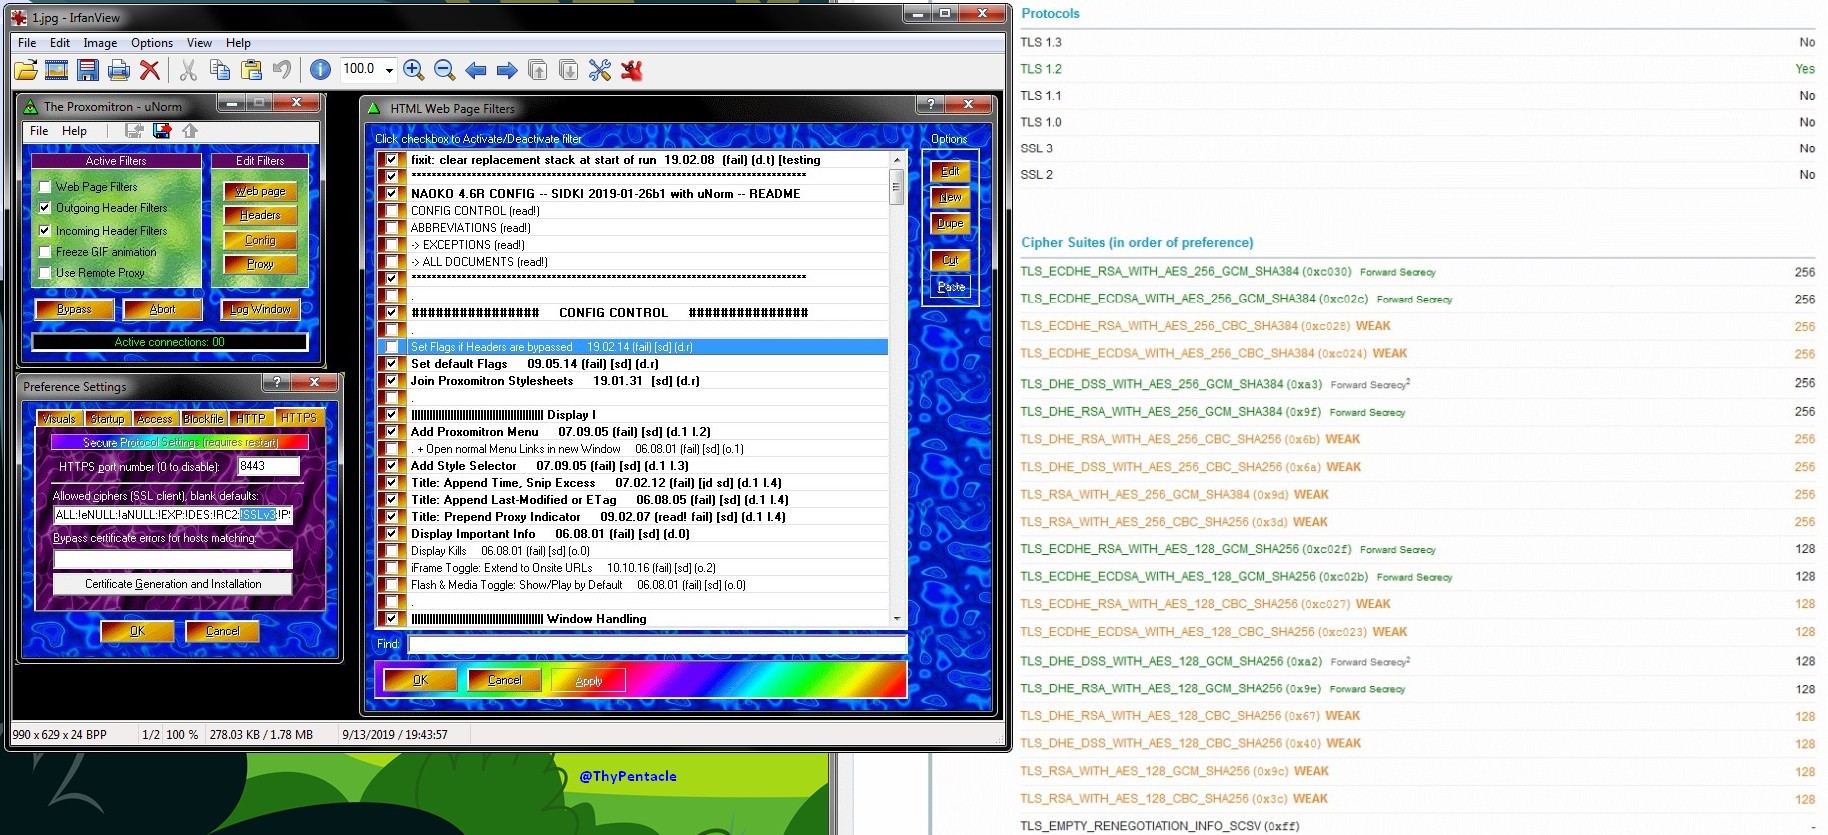Screen dimensions: 1828x835
Task: Toggle the Web Page Filters checkbox
Action: coord(45,187)
